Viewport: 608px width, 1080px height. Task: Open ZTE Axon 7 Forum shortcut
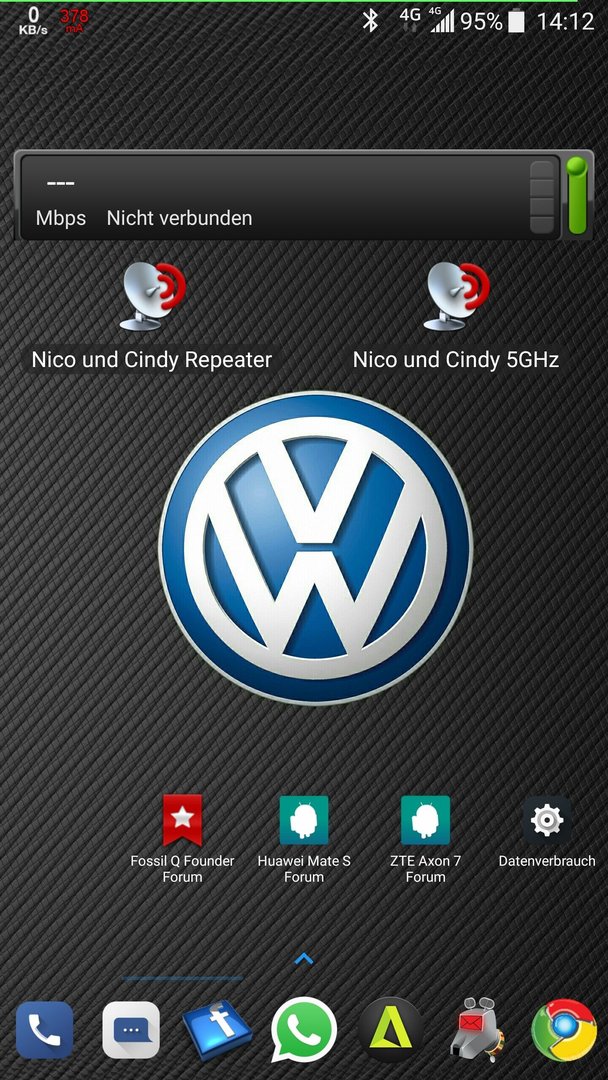(x=426, y=839)
